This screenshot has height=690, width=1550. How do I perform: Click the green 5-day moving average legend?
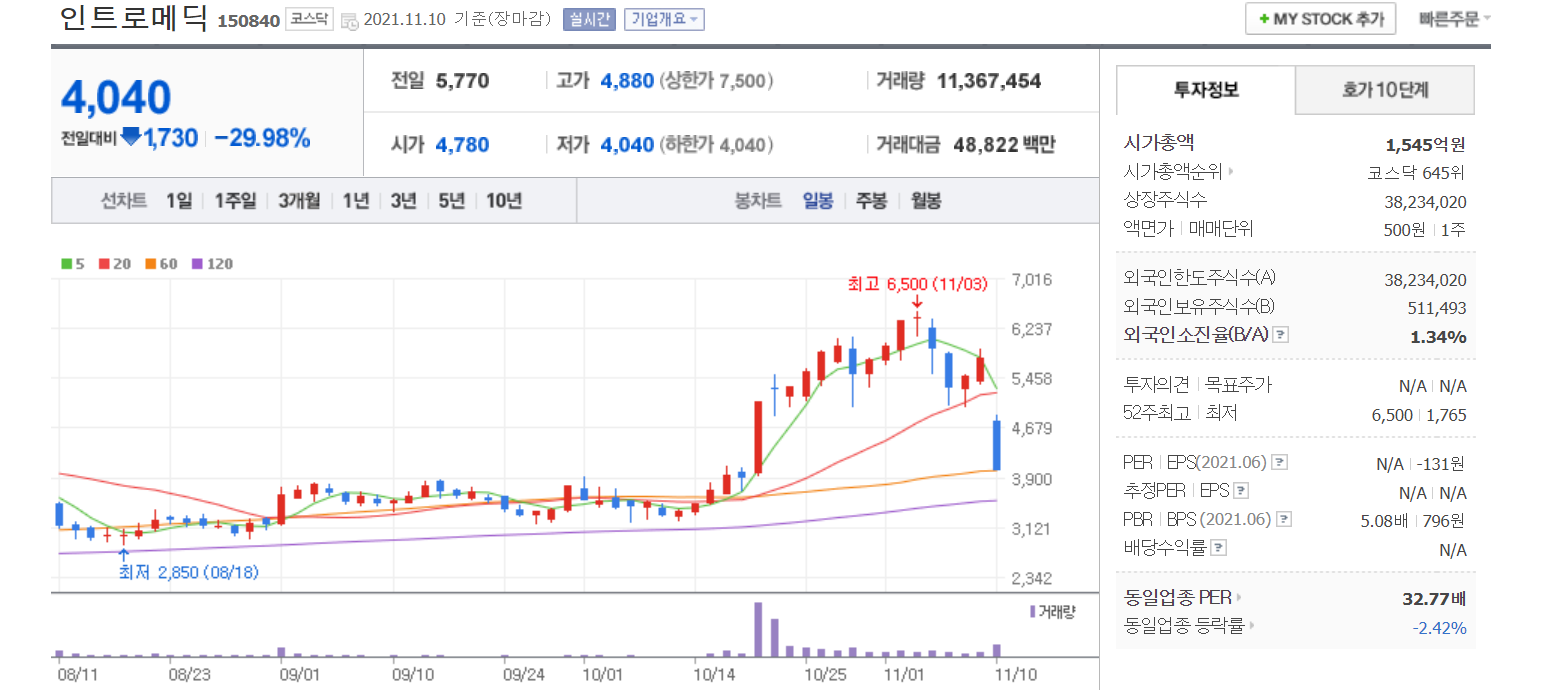click(73, 264)
